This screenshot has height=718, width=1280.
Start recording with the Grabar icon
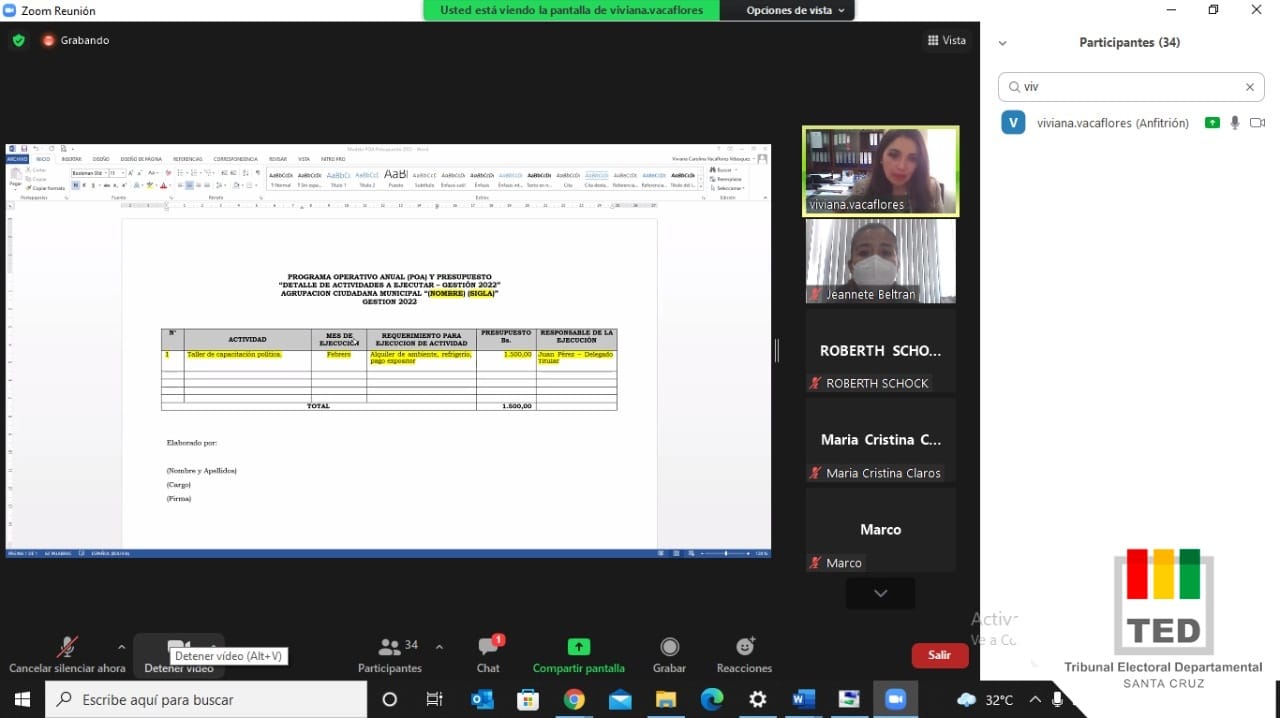pyautogui.click(x=669, y=648)
